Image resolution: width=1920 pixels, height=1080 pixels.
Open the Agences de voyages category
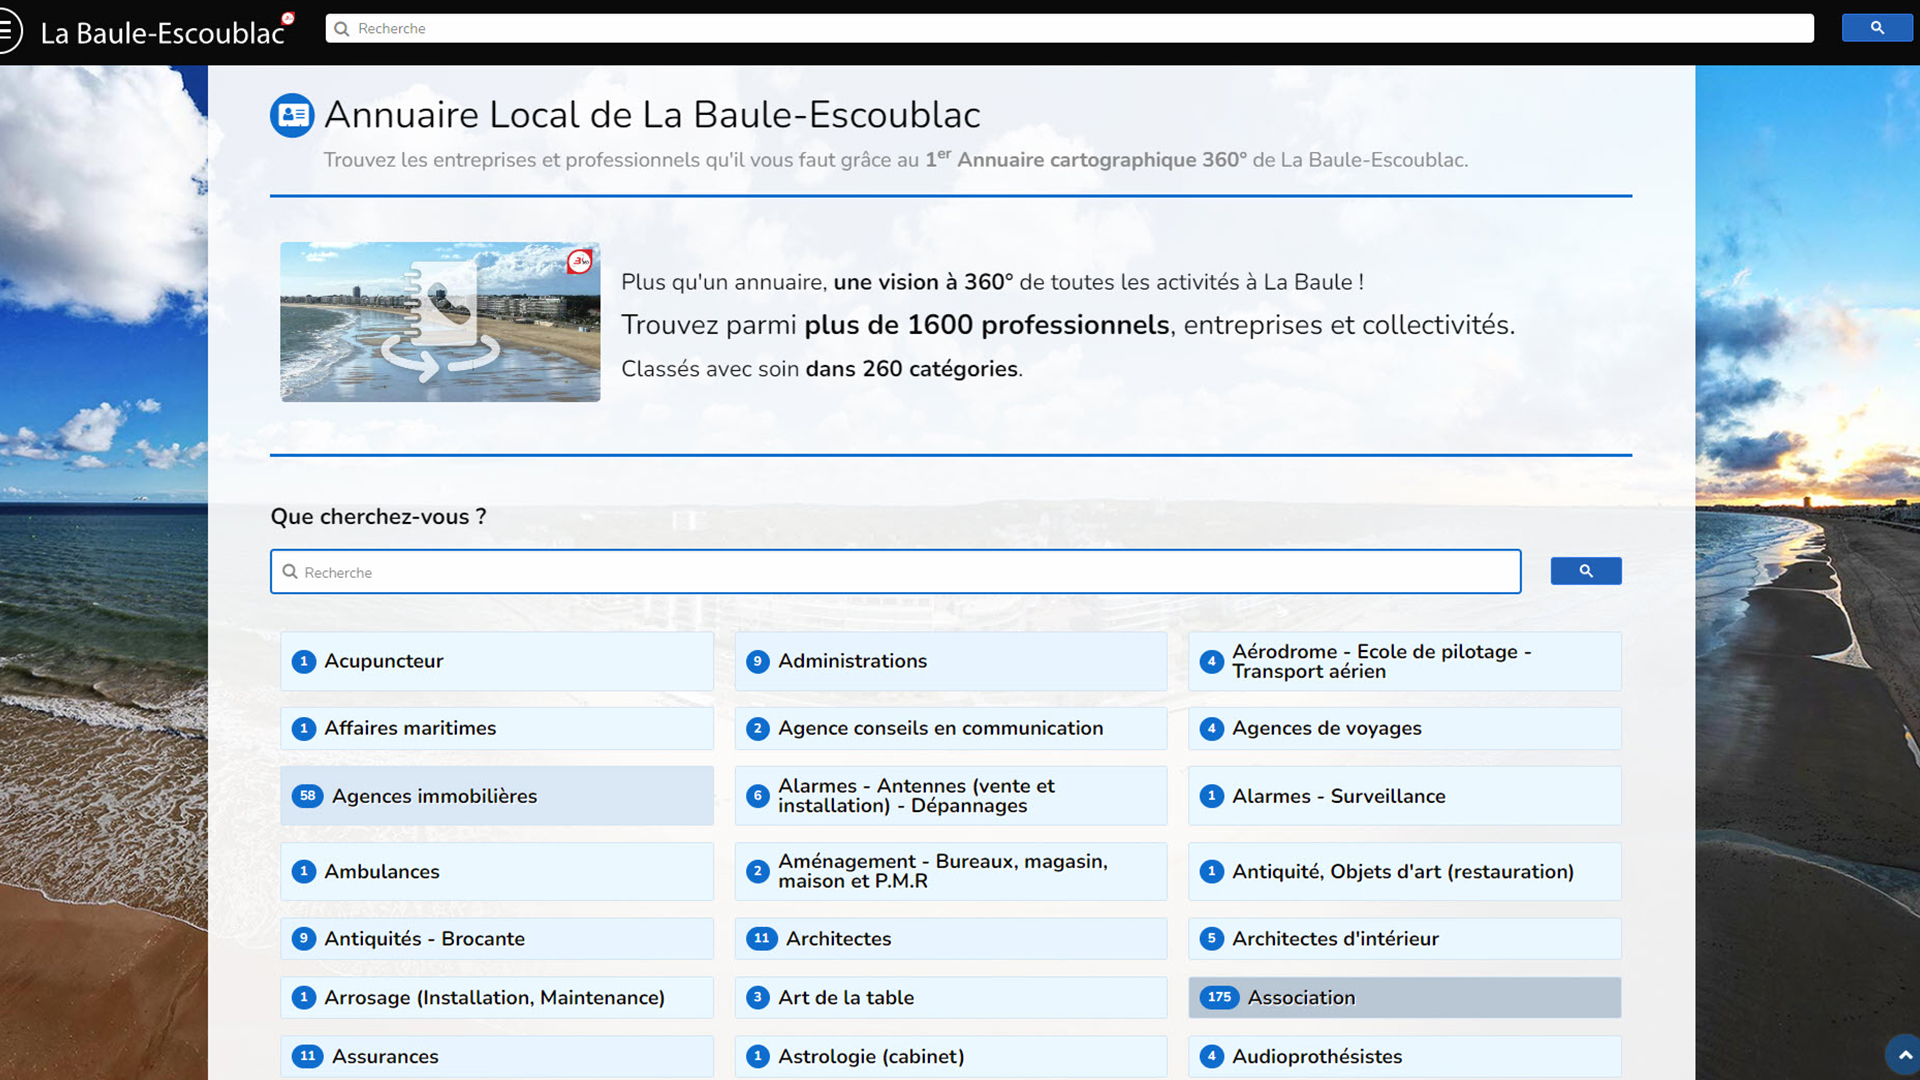(1404, 729)
